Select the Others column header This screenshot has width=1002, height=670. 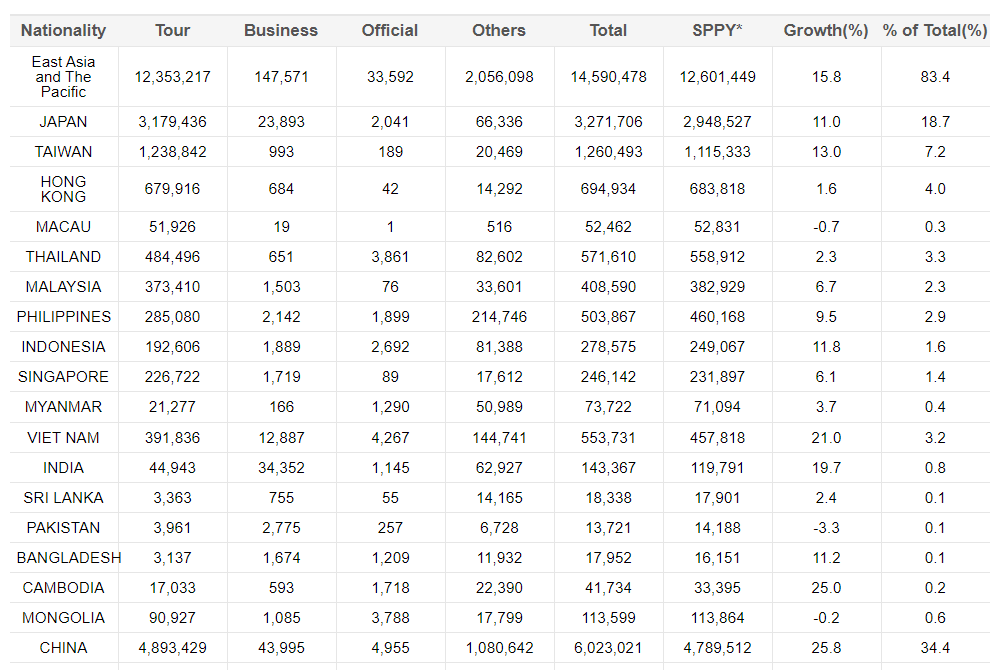click(499, 31)
